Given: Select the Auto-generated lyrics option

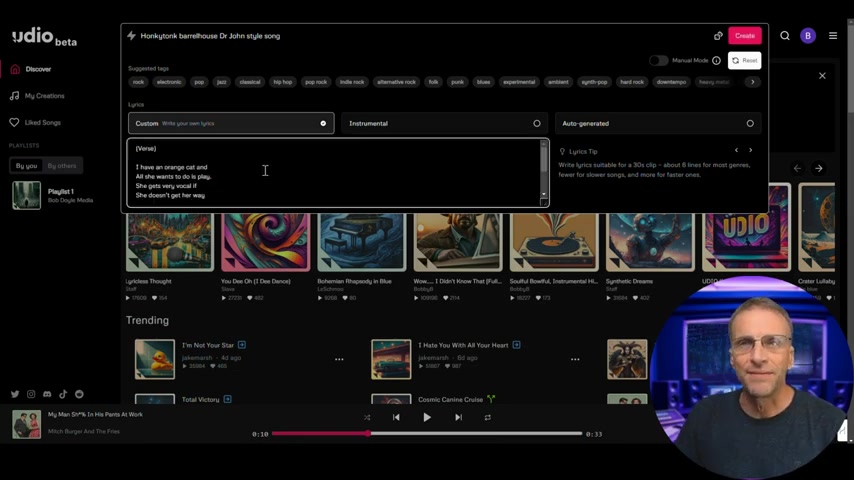Looking at the screenshot, I should tap(658, 124).
